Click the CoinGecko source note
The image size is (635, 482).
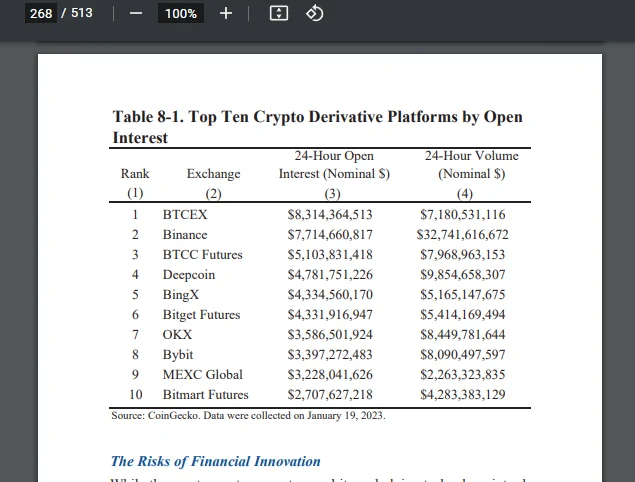[x=248, y=416]
